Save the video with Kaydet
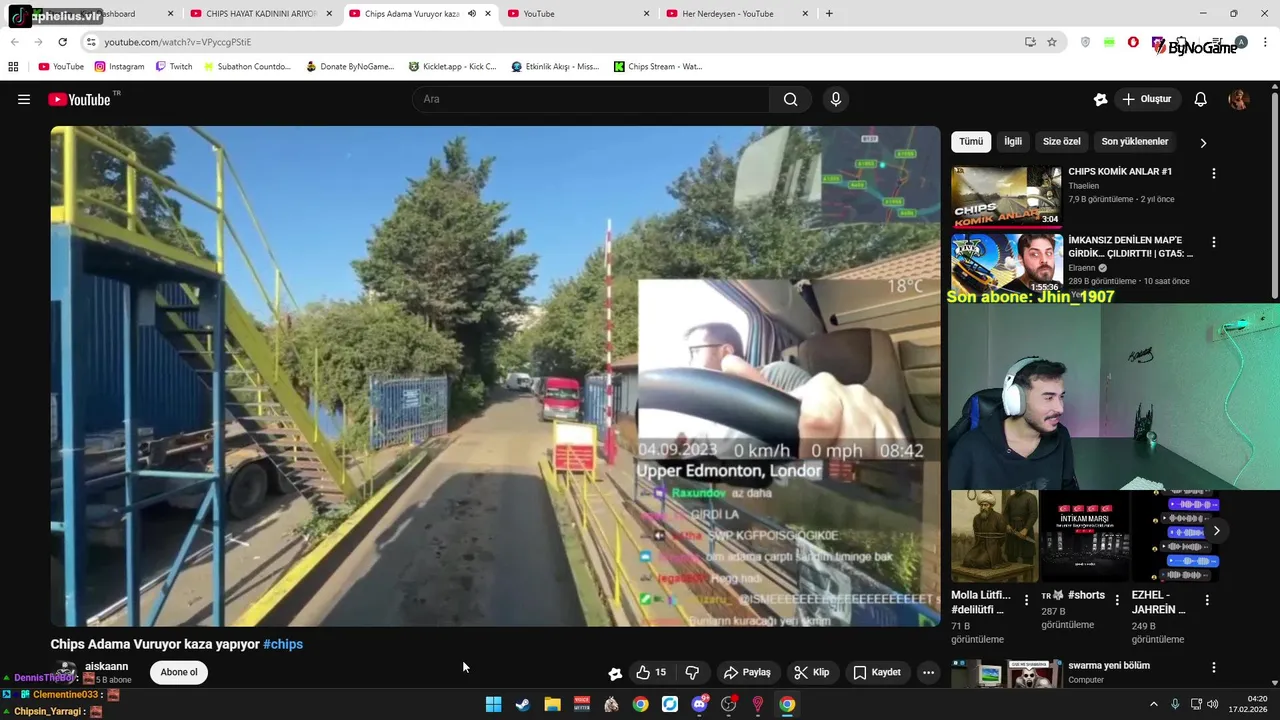 coord(877,672)
